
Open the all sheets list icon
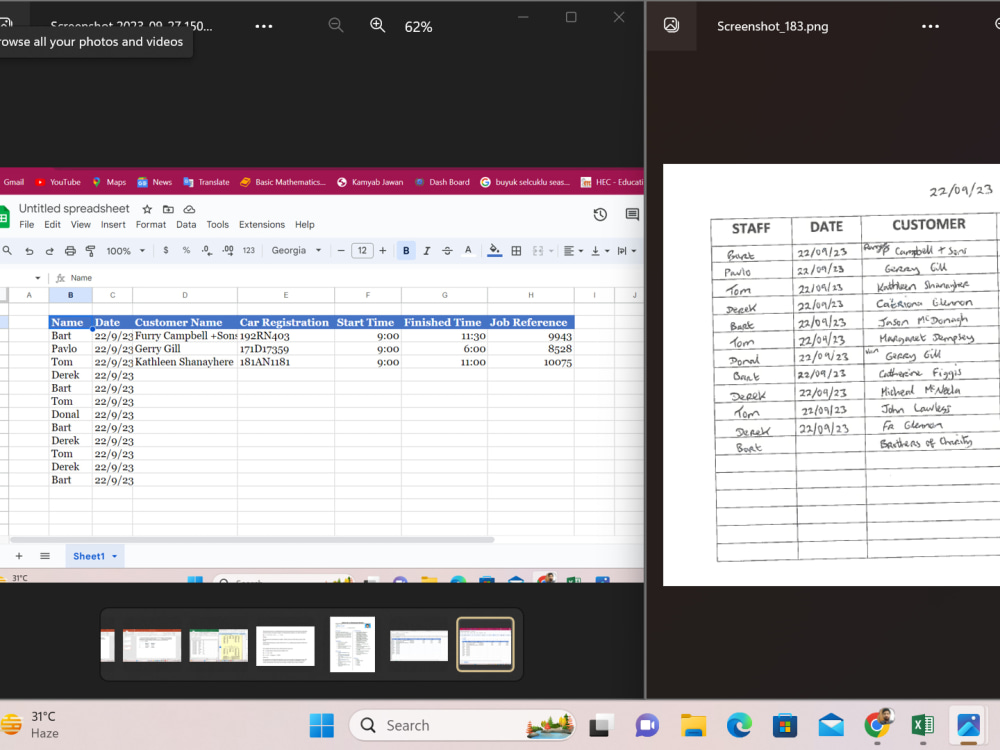point(45,556)
